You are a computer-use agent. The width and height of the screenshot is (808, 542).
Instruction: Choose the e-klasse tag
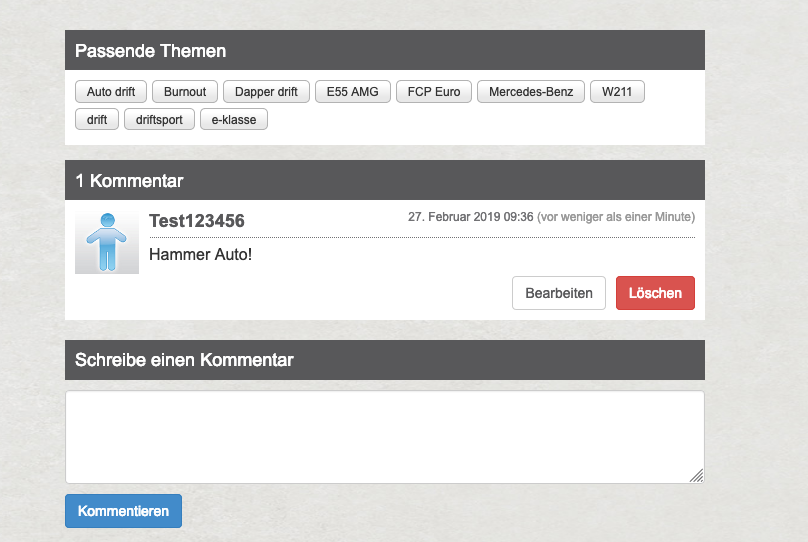[233, 120]
